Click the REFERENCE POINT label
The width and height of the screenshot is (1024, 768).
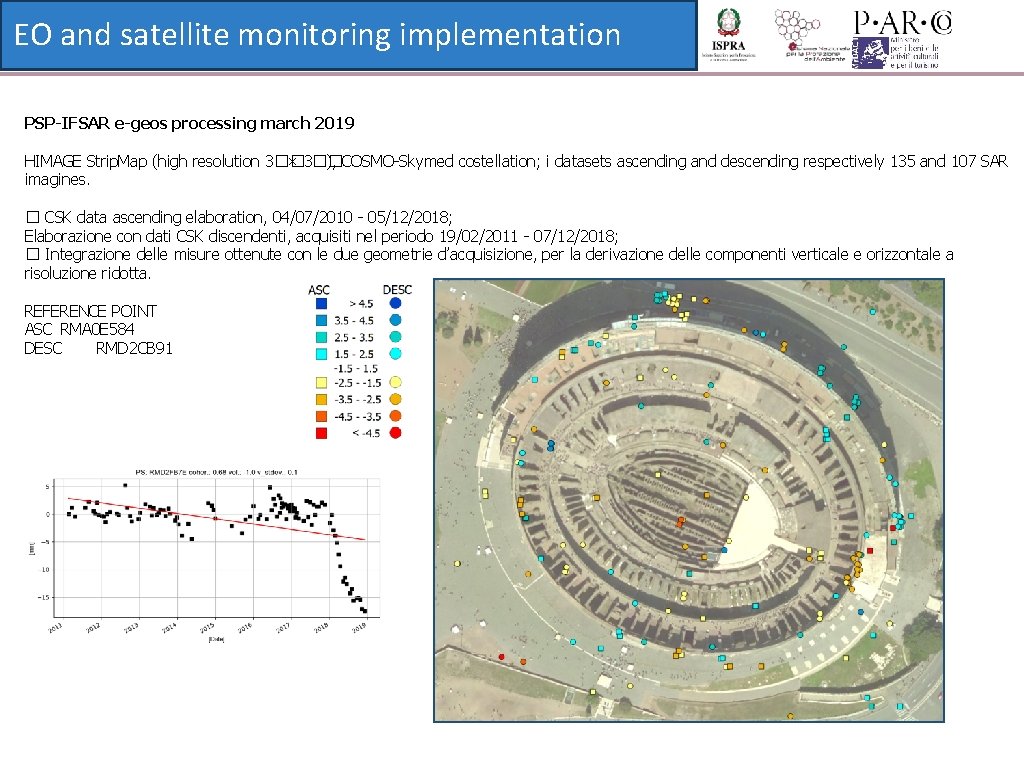90,311
